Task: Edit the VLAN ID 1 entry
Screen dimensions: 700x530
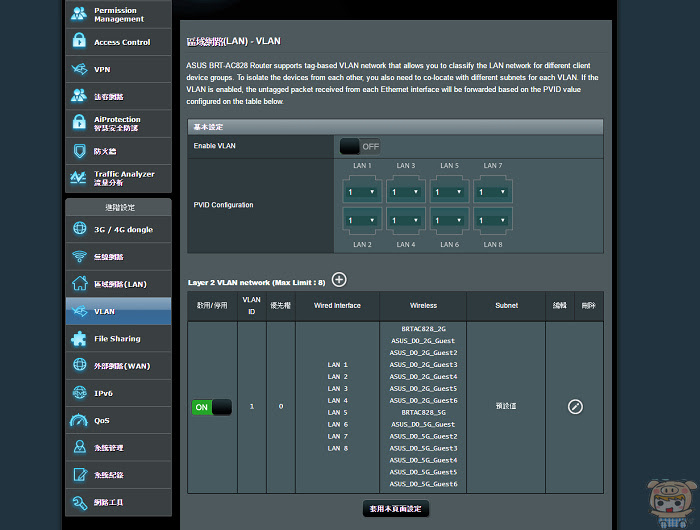Action: tap(575, 407)
